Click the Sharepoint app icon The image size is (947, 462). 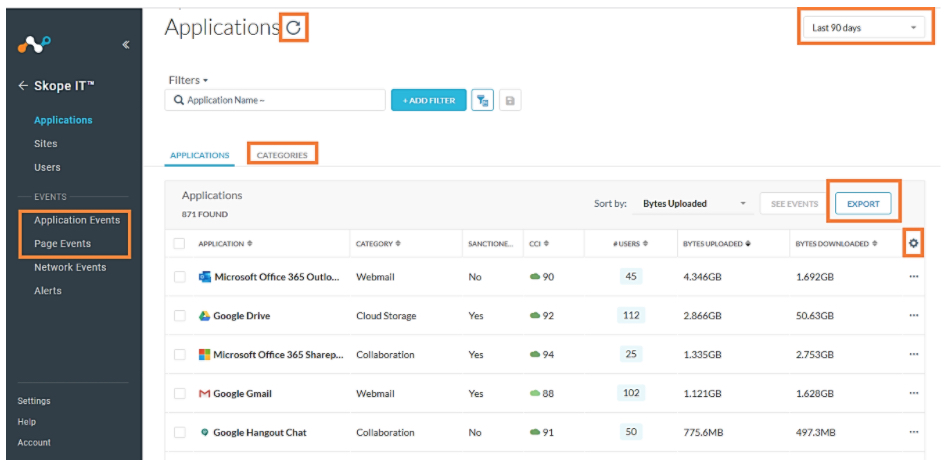tap(205, 355)
